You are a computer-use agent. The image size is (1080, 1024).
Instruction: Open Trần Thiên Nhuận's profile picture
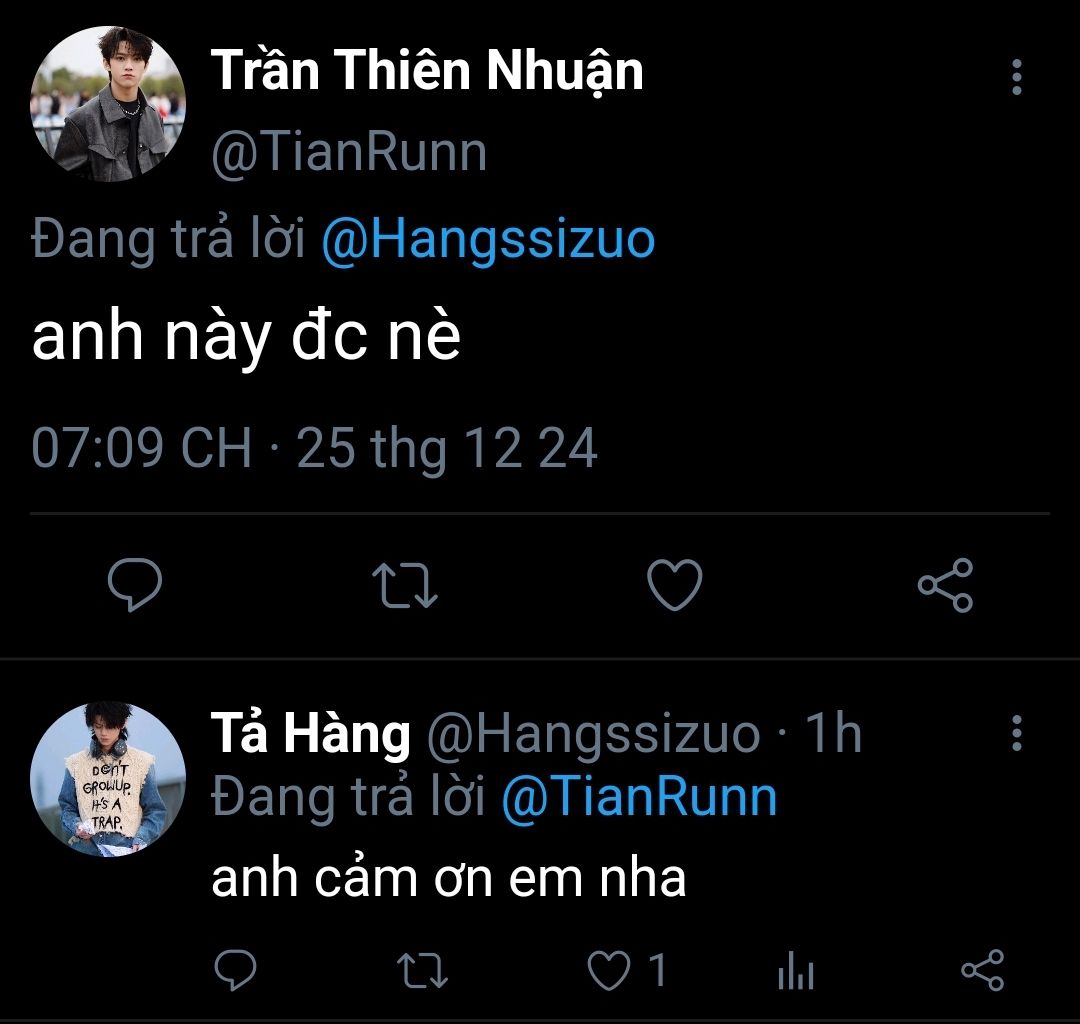108,104
